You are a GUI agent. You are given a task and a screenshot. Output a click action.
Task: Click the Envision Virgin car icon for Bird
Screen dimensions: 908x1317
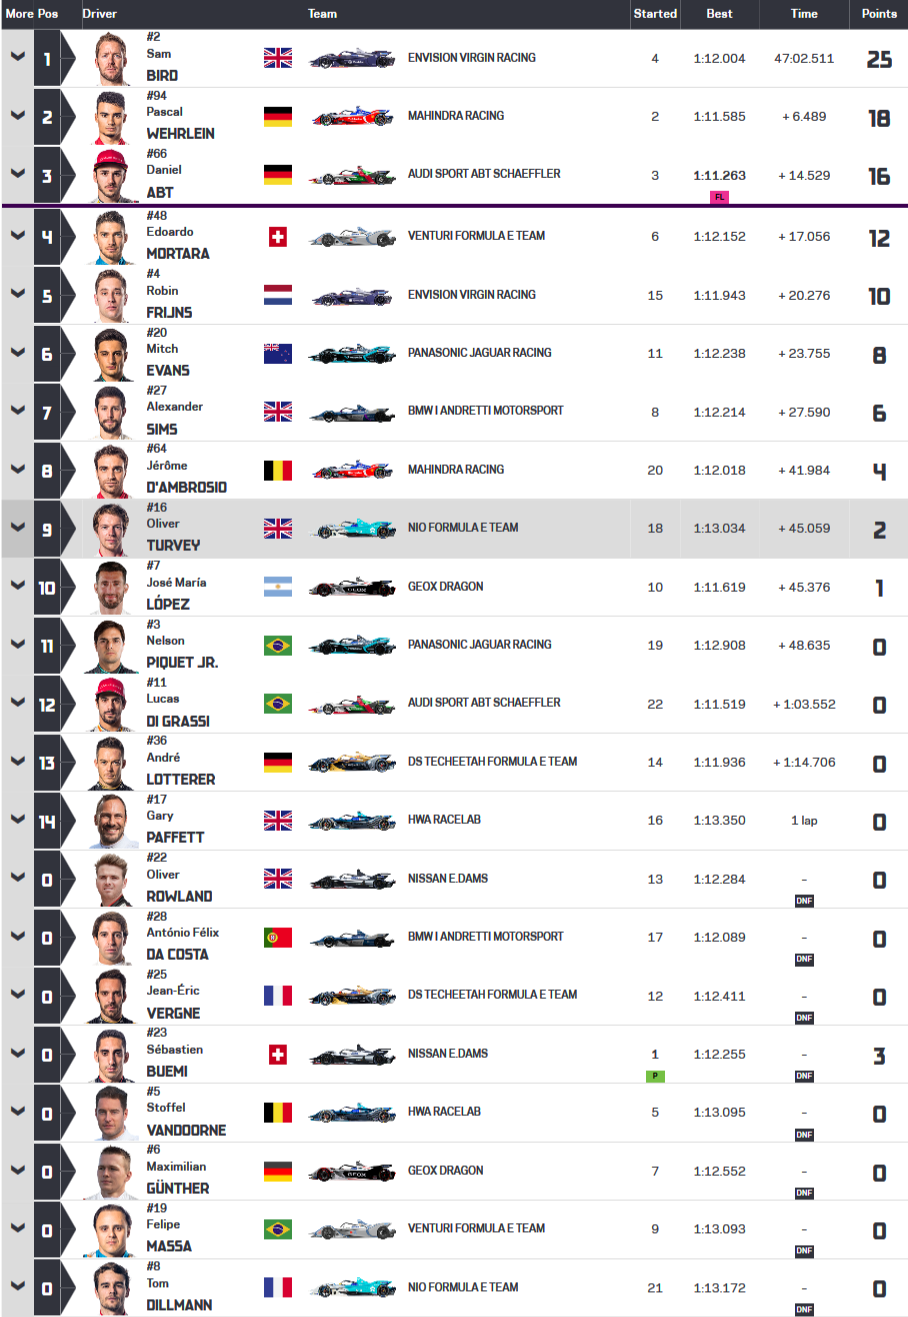click(x=352, y=59)
